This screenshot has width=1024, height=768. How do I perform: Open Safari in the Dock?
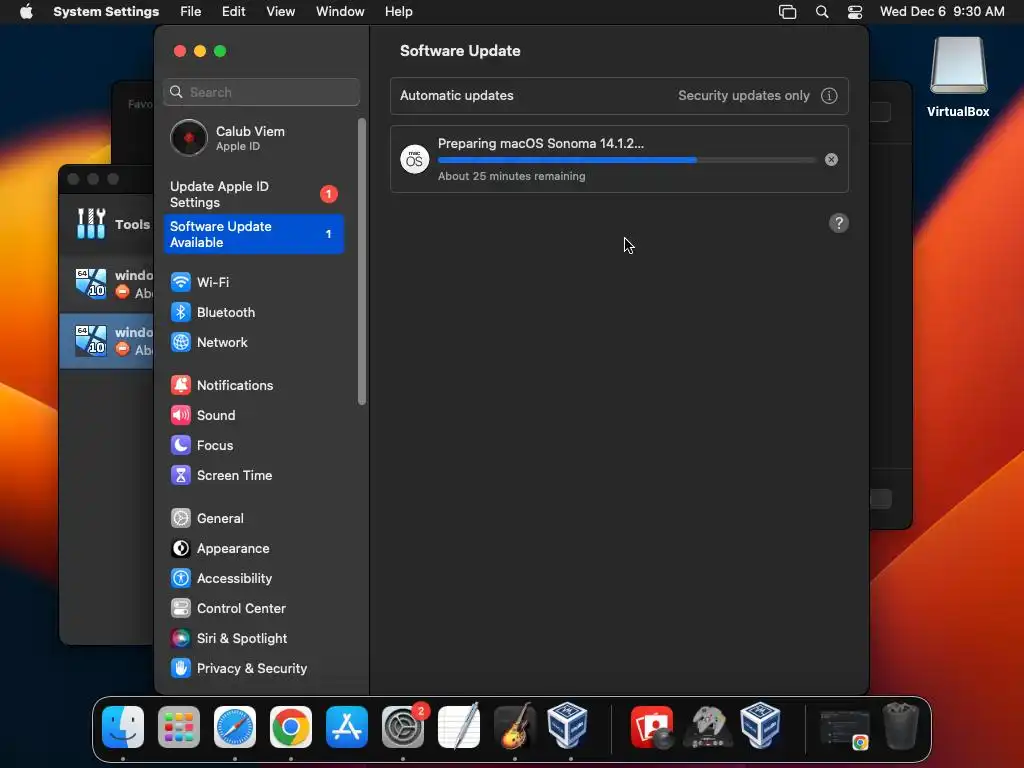click(x=235, y=727)
